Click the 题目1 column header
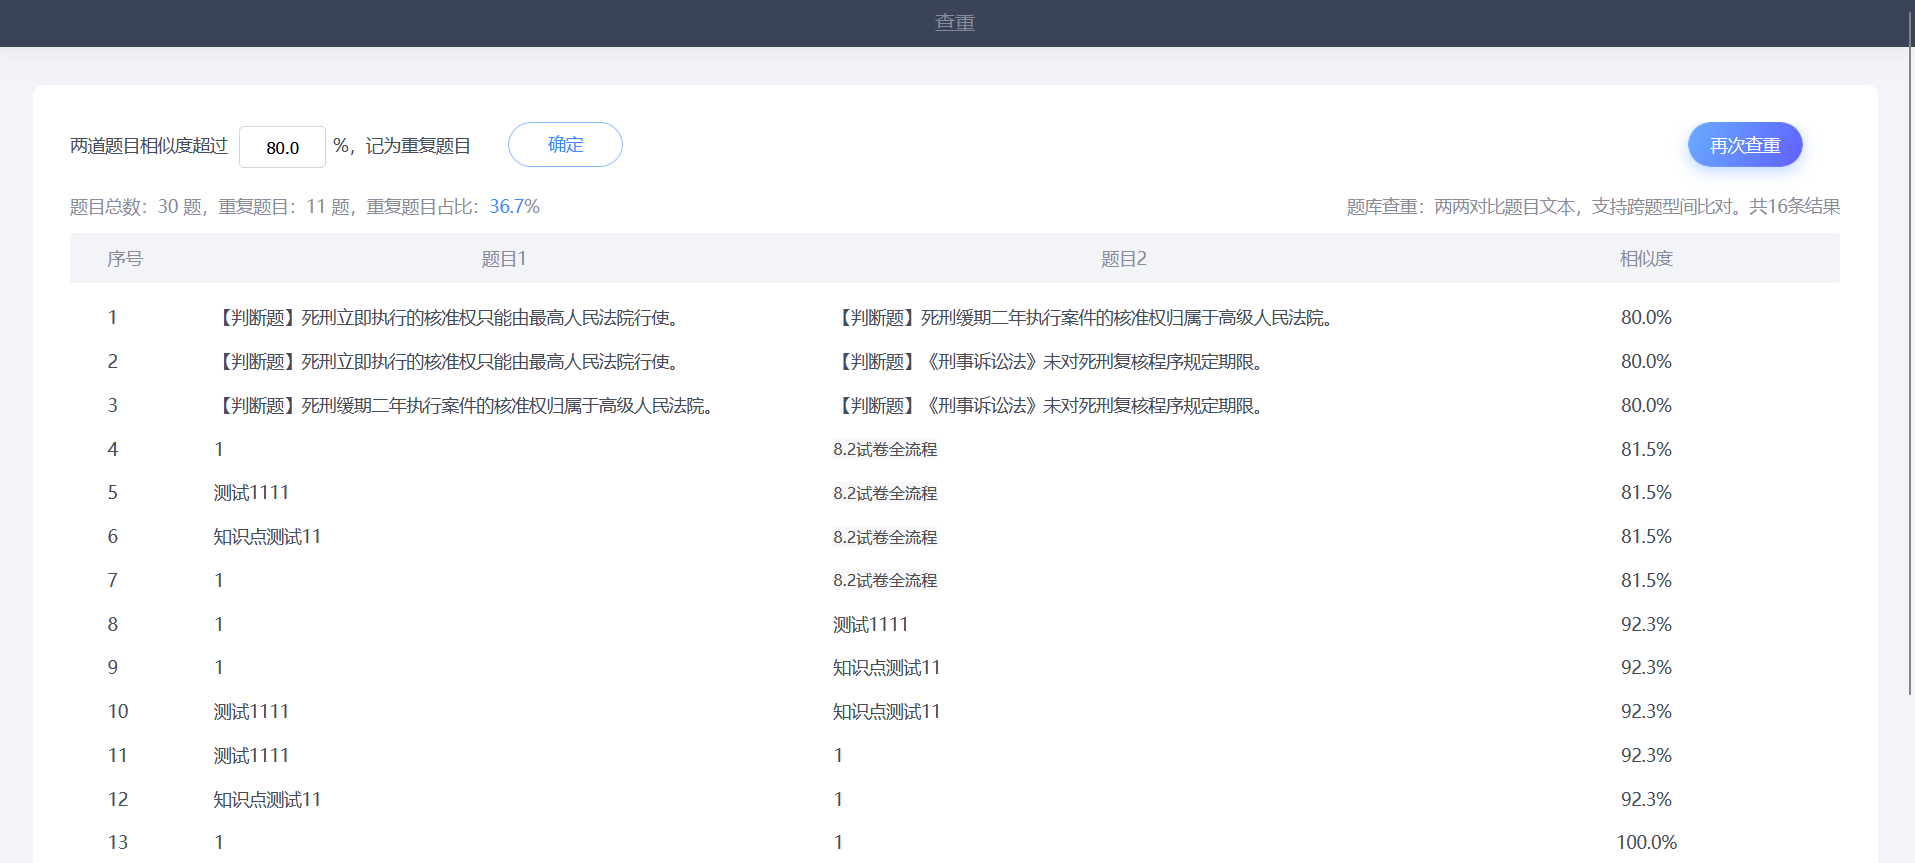Image resolution: width=1915 pixels, height=863 pixels. 504,259
